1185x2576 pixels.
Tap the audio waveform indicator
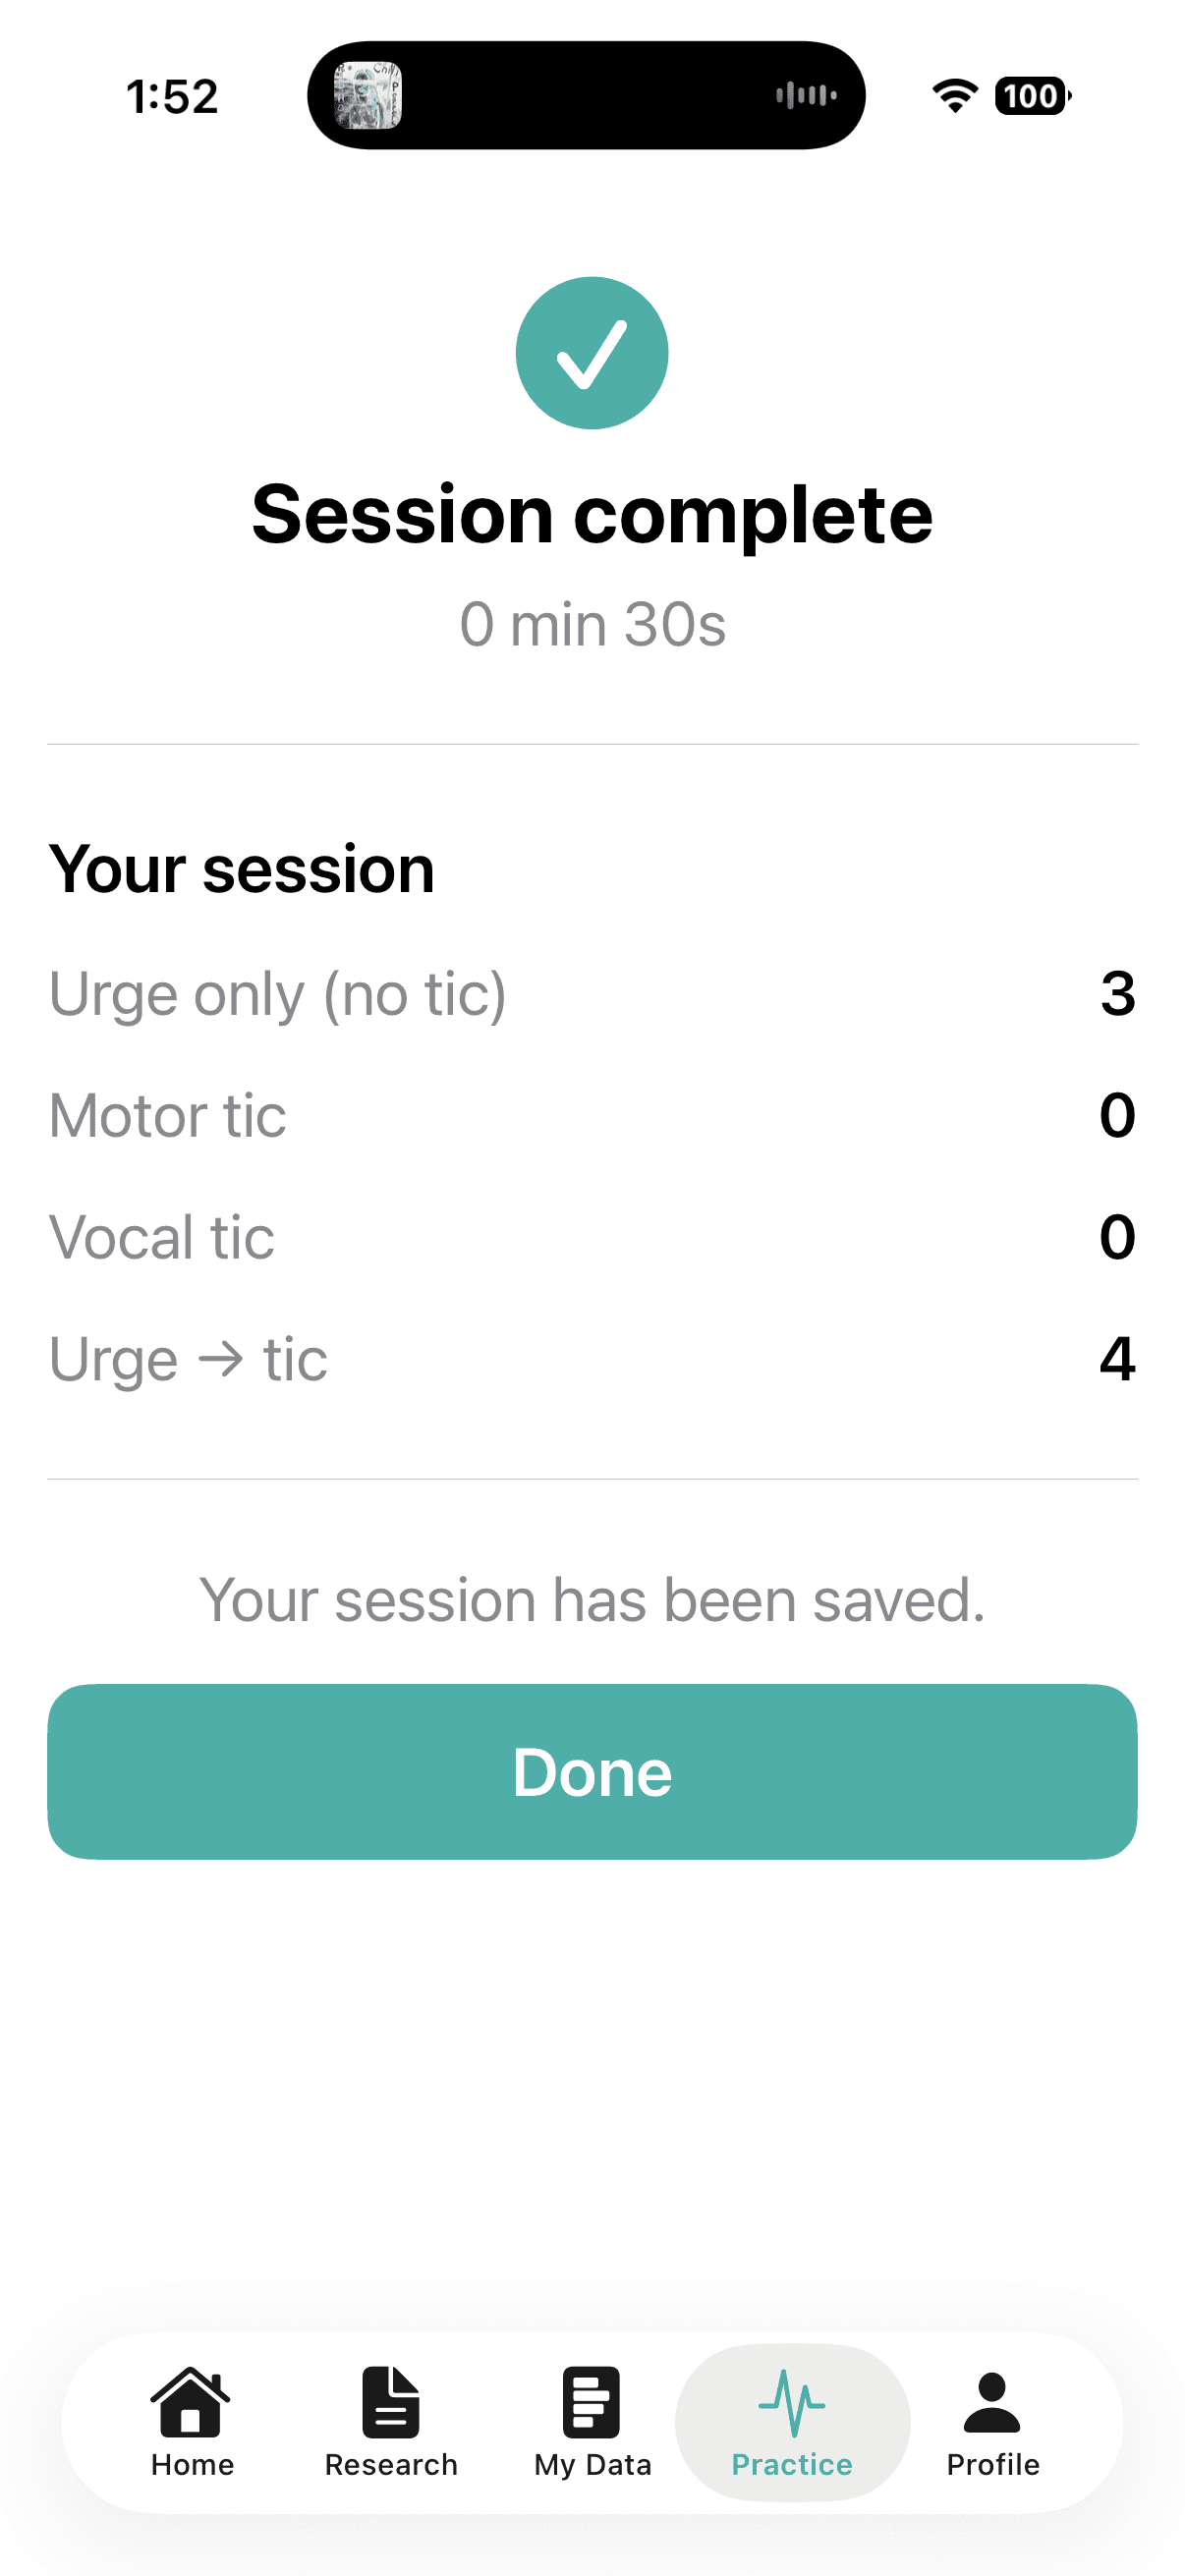pos(806,95)
